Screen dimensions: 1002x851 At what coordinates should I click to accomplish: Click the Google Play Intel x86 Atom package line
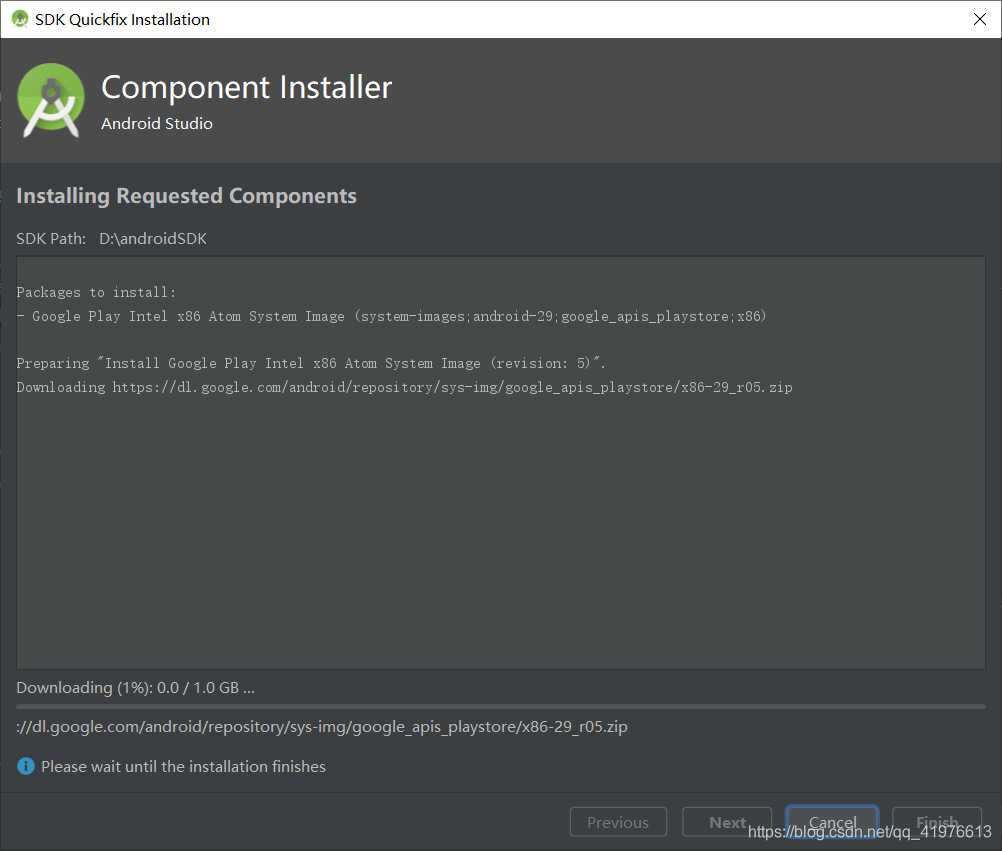point(392,316)
